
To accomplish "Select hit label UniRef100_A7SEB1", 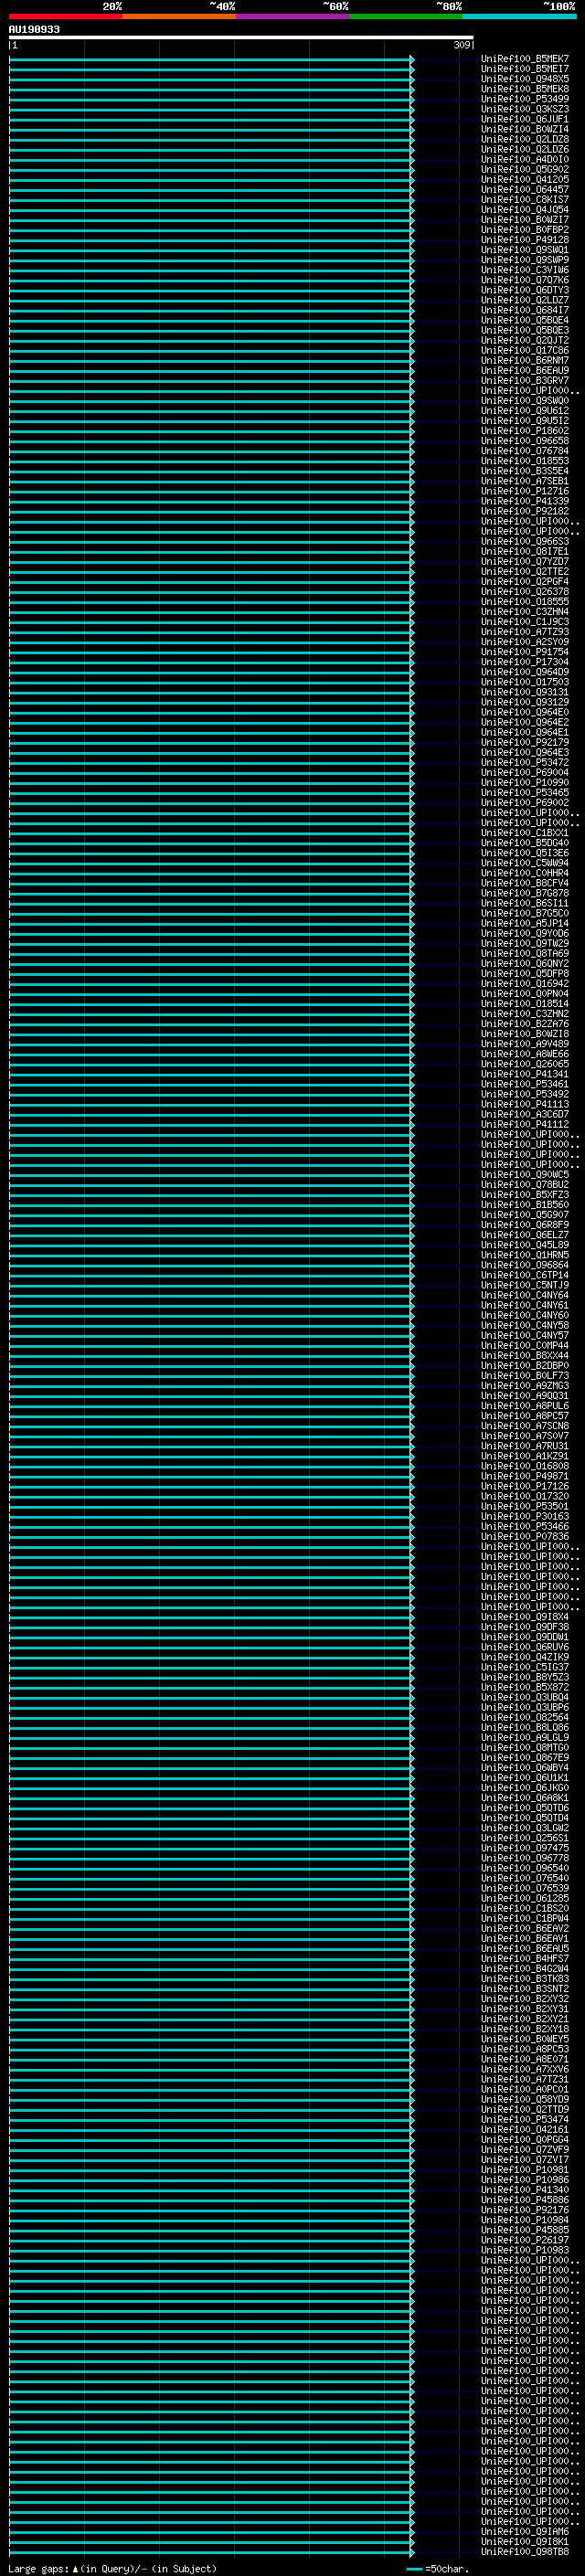I will pos(525,481).
